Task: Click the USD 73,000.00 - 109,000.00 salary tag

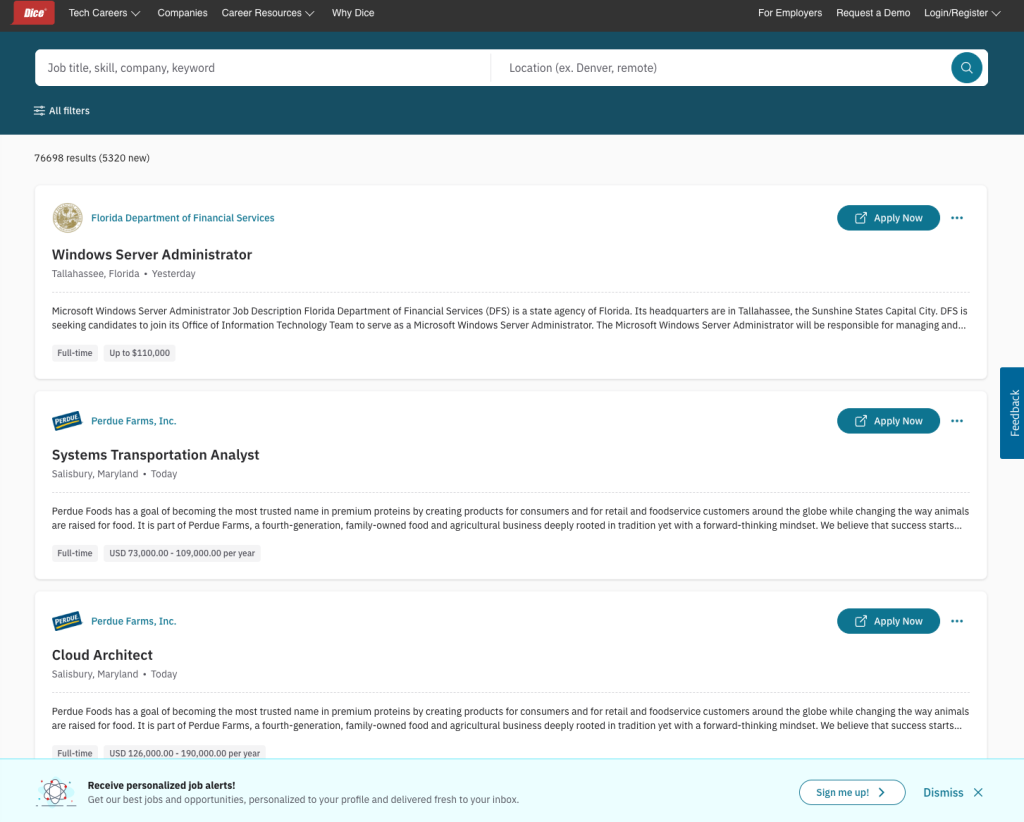Action: click(182, 554)
